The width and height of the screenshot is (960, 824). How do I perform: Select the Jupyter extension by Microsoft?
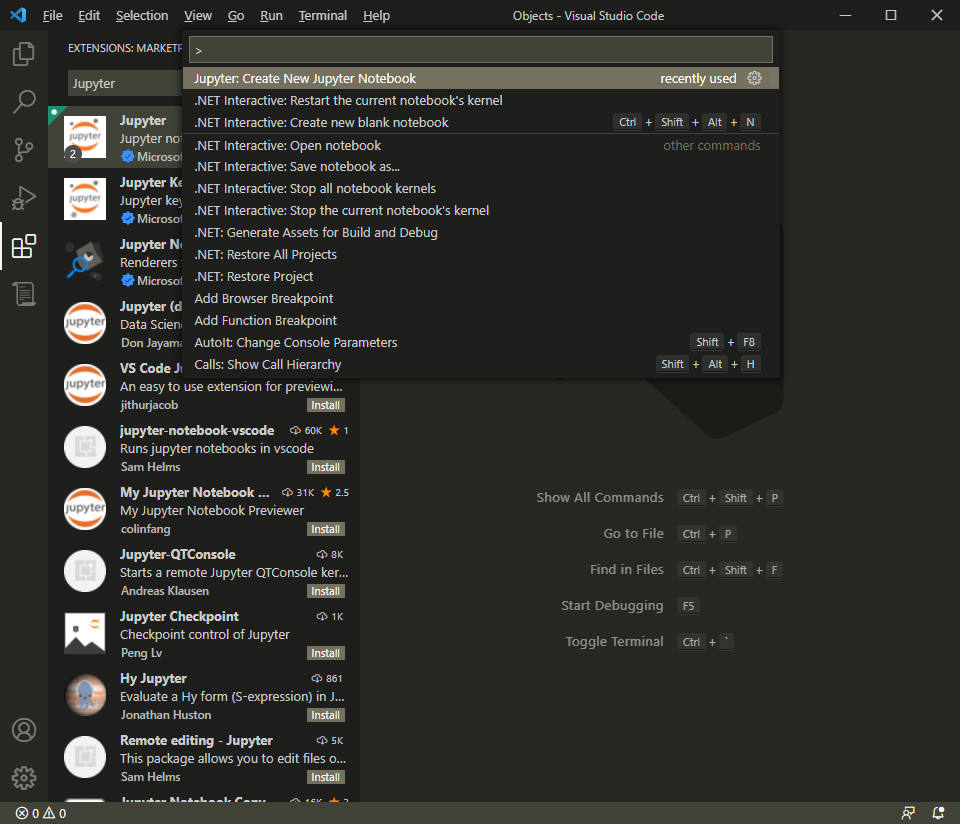point(115,137)
